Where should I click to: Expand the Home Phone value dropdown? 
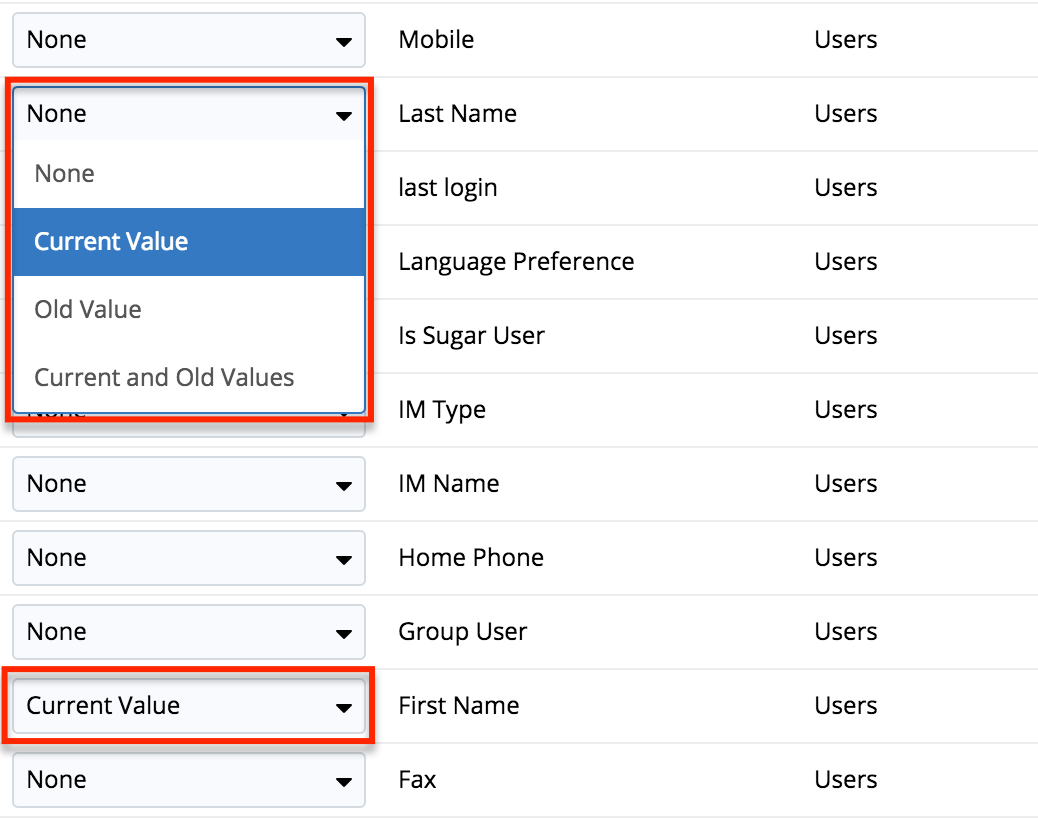pos(188,558)
